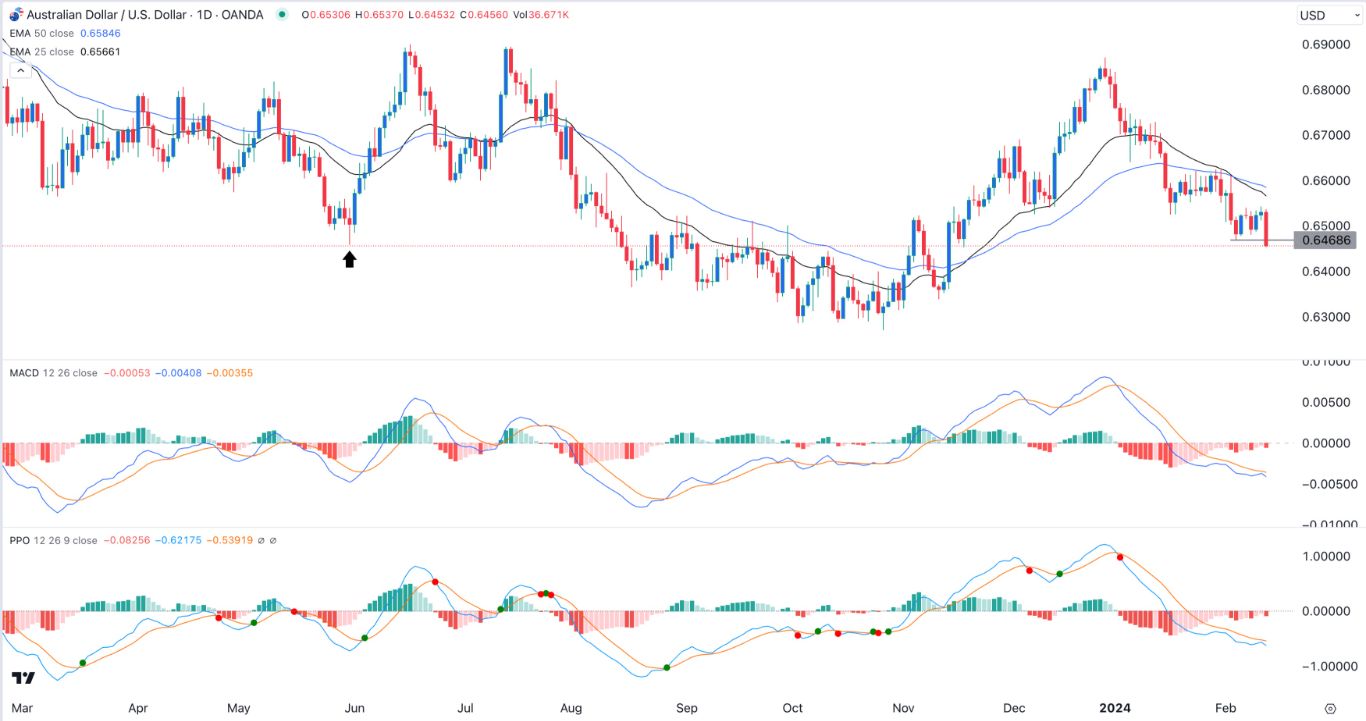Collapse the indicator legend using the chevron
This screenshot has height=721, width=1366.
[x=20, y=70]
